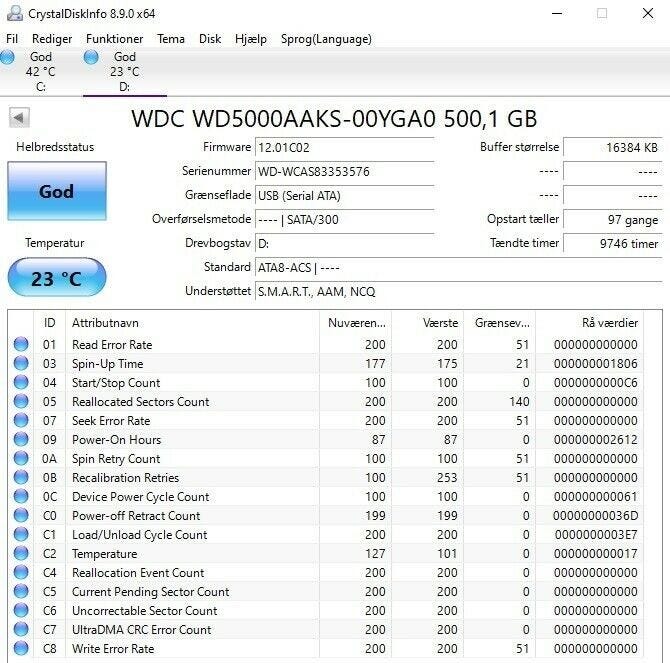This screenshot has width=670, height=663.
Task: Click status icon of Write Error Rate row
Action: point(21,648)
